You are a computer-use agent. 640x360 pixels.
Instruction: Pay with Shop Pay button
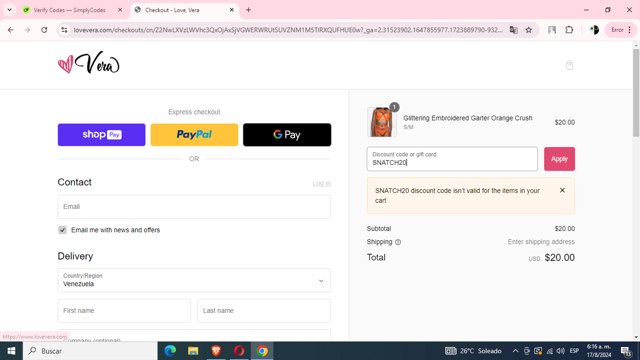101,135
